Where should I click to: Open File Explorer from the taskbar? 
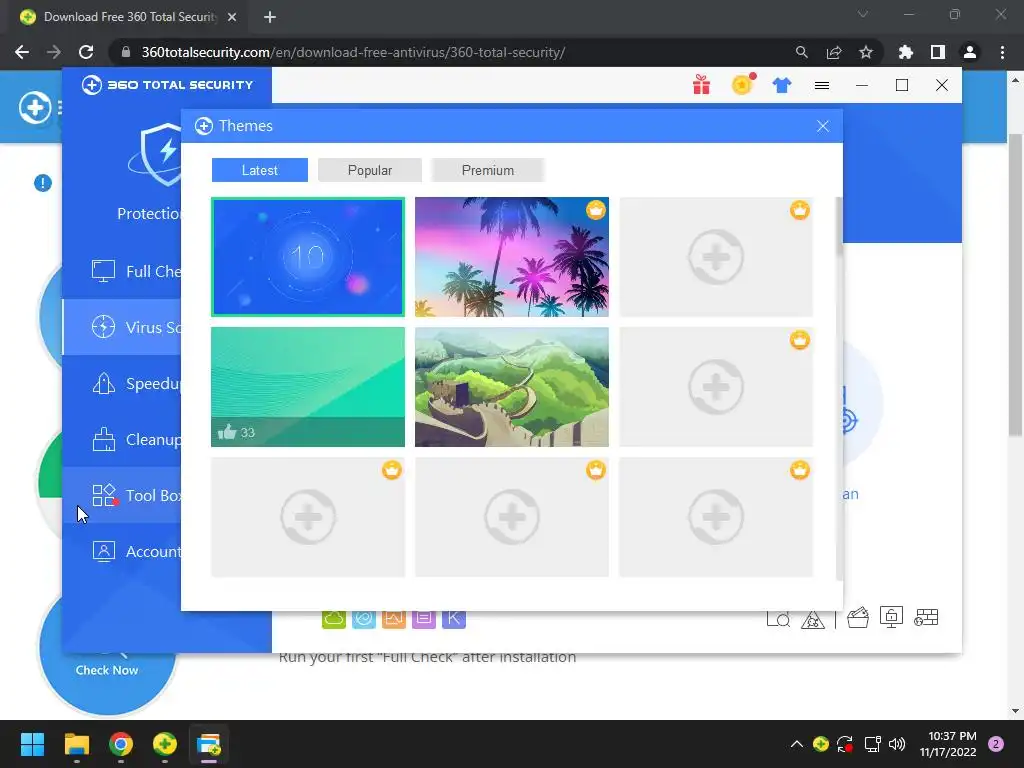pyautogui.click(x=76, y=744)
